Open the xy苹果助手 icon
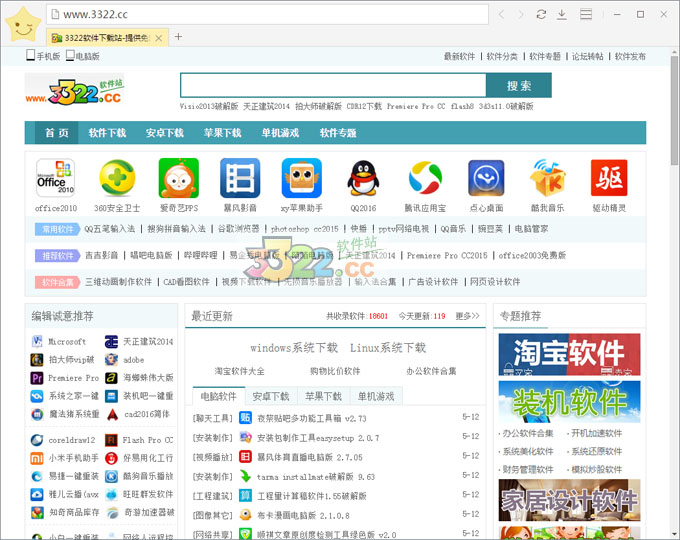Screen dimensions: 680x540 (x=302, y=178)
